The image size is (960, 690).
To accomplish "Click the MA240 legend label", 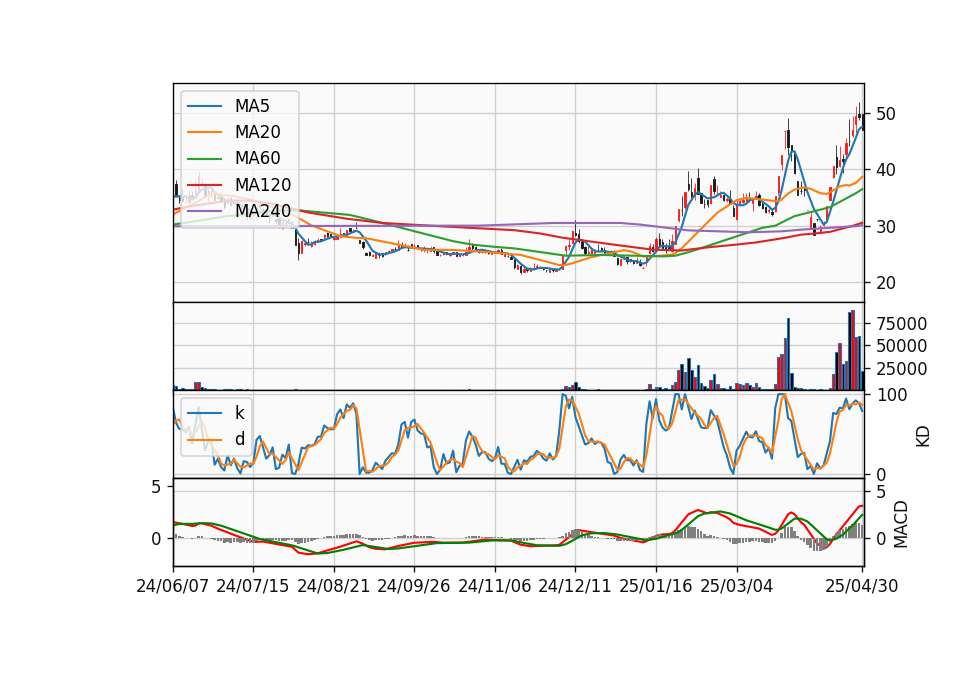I will tap(263, 211).
